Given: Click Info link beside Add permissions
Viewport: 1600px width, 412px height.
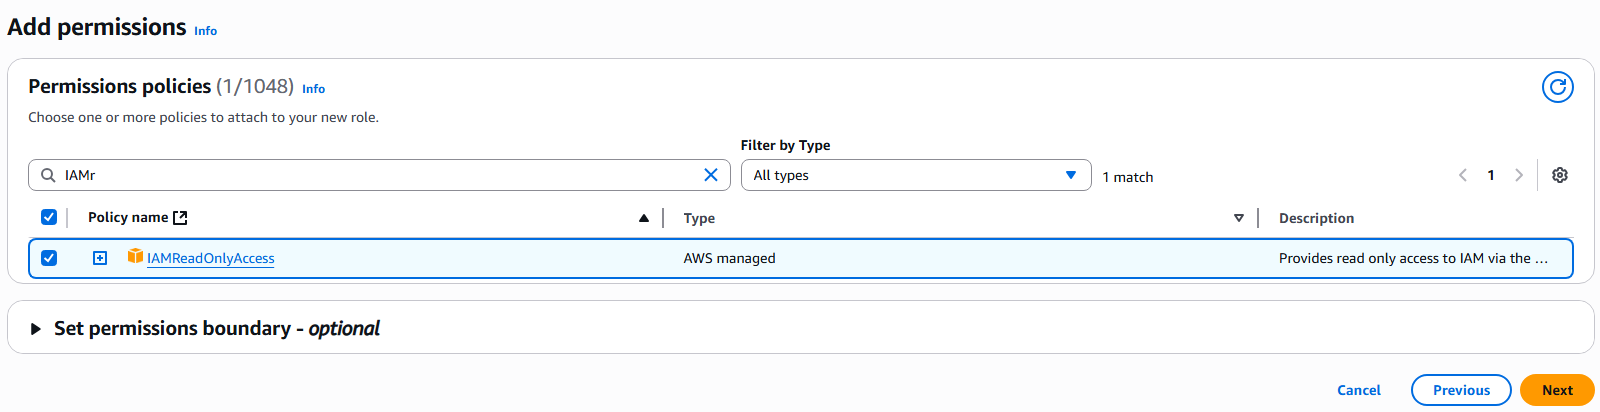Looking at the screenshot, I should point(205,31).
